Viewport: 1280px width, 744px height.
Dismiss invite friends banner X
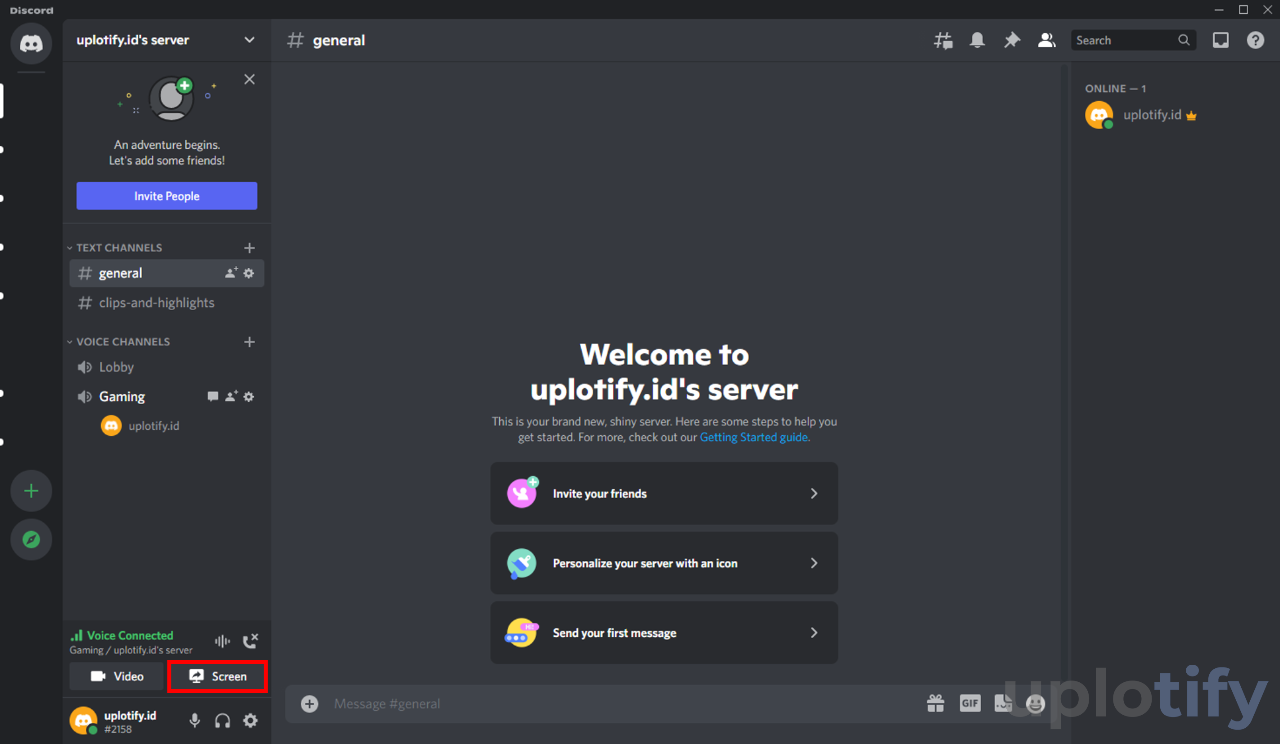(x=249, y=79)
